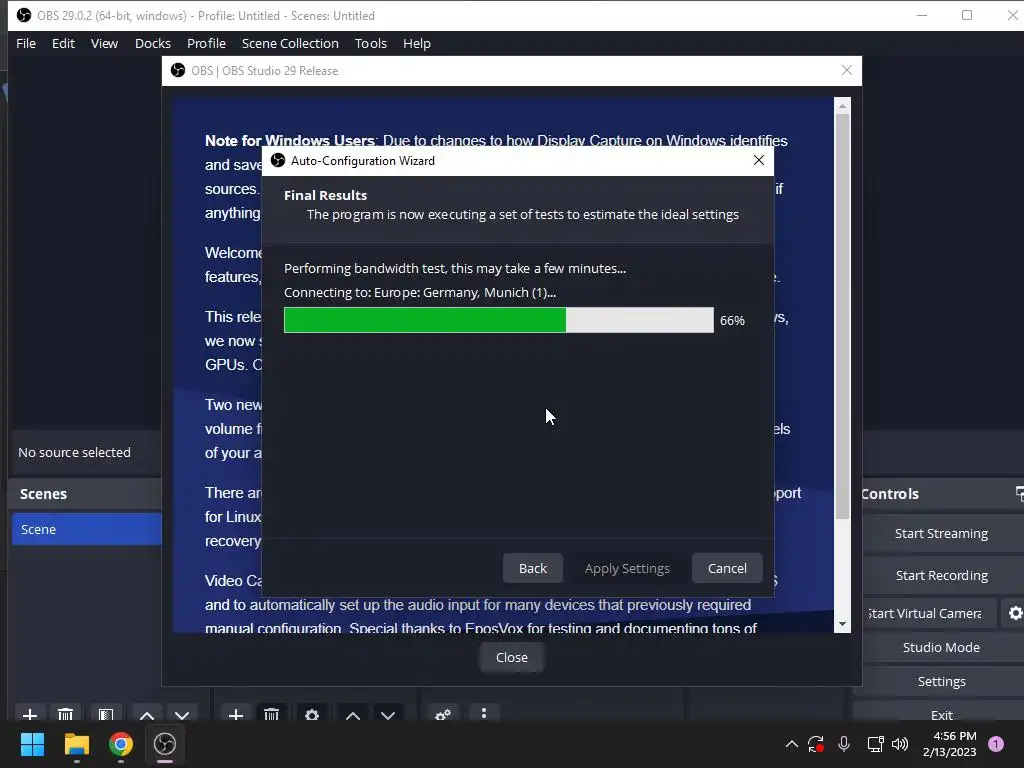Add a new source with plus icon
This screenshot has height=768, width=1024.
pos(236,714)
